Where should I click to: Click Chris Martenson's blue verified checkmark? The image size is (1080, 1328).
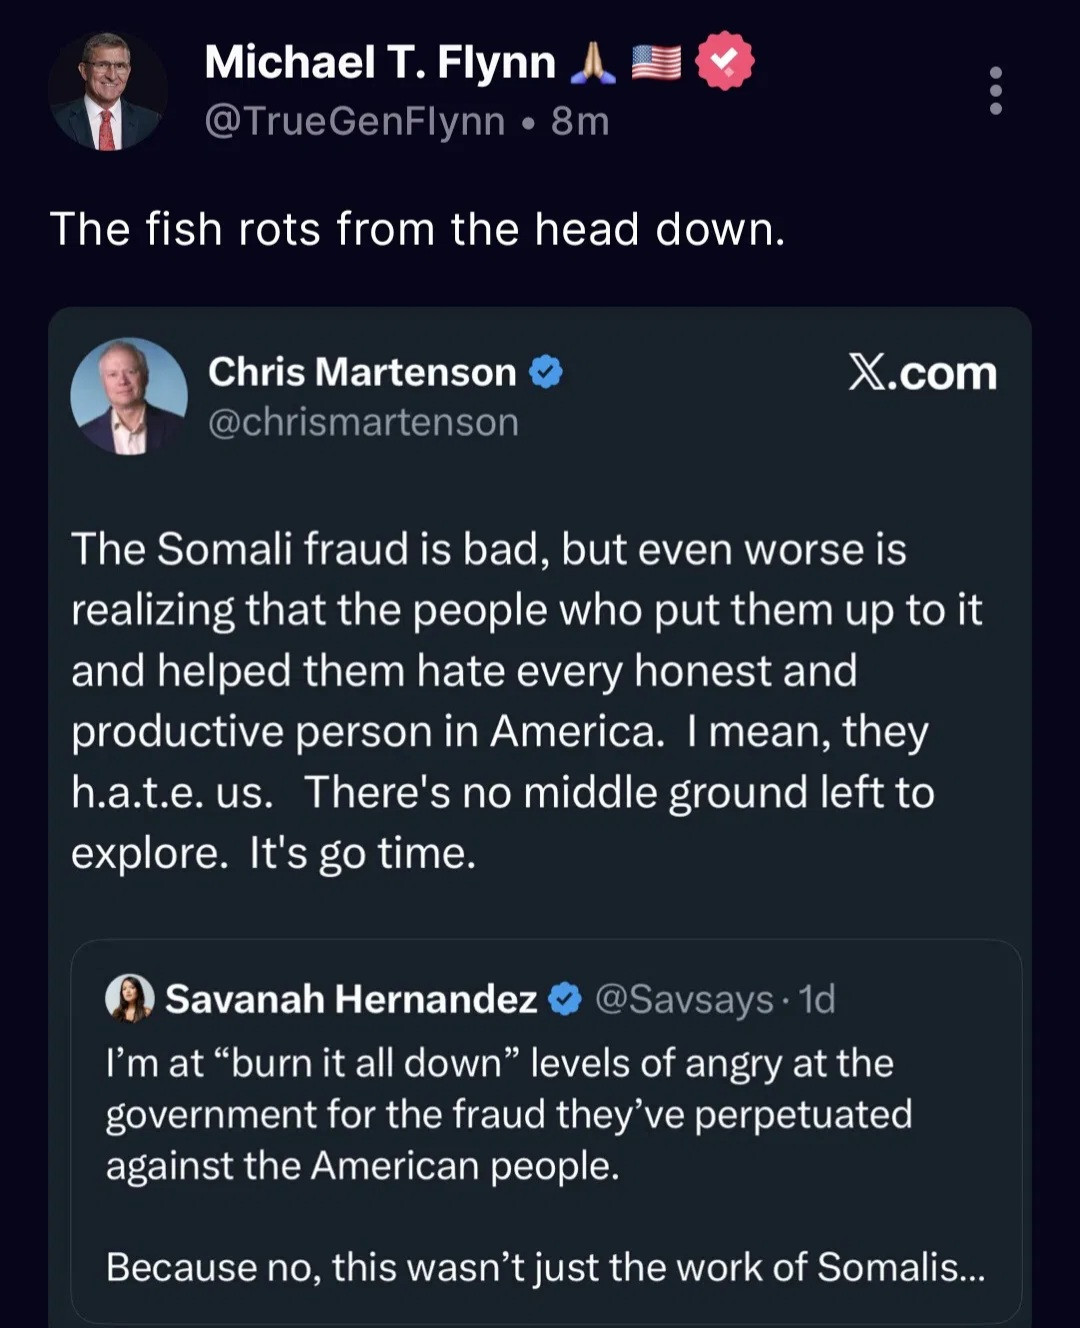point(546,372)
